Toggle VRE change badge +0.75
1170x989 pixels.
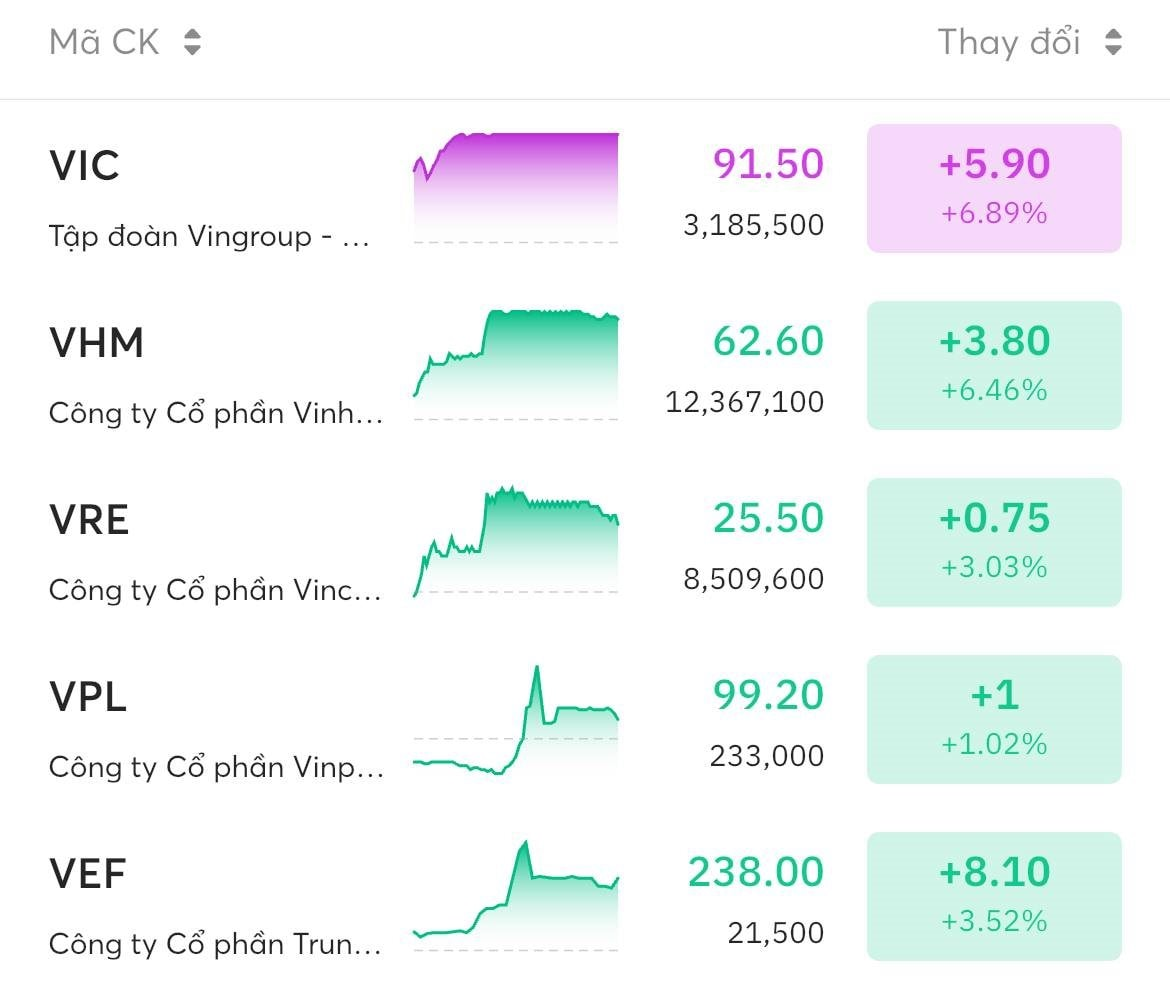pyautogui.click(x=994, y=542)
